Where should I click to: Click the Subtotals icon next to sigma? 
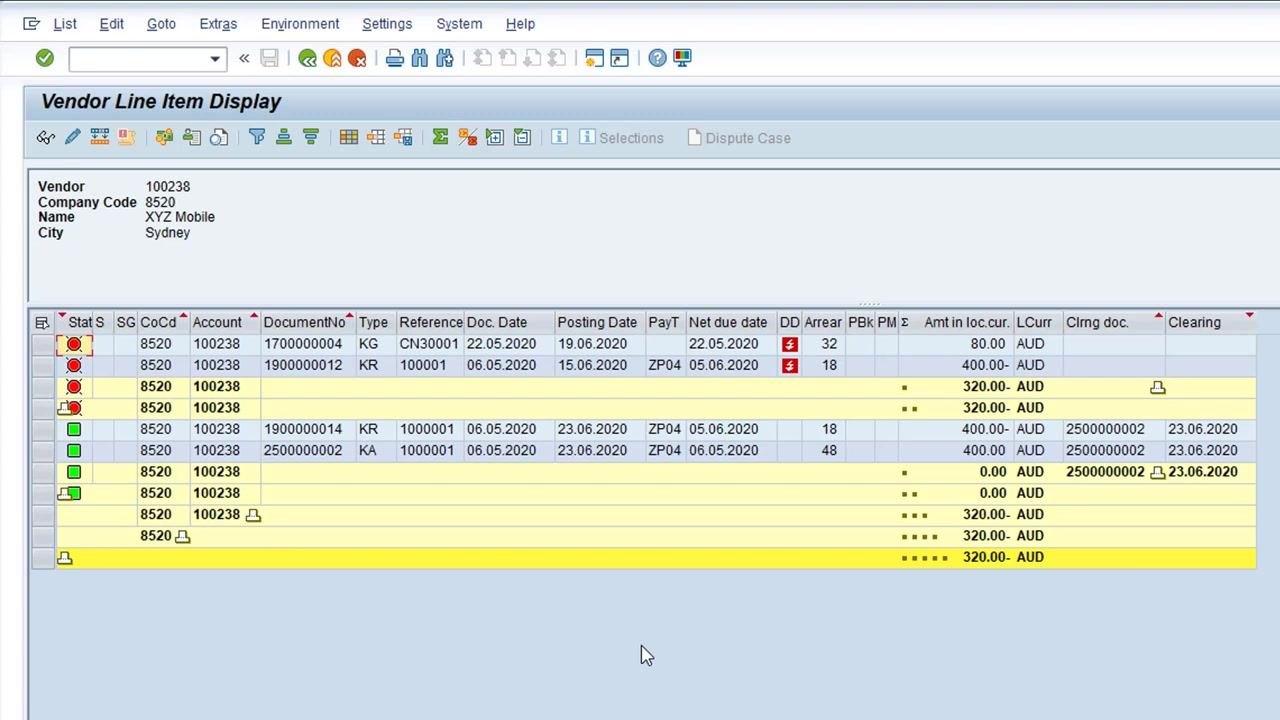pyautogui.click(x=467, y=138)
